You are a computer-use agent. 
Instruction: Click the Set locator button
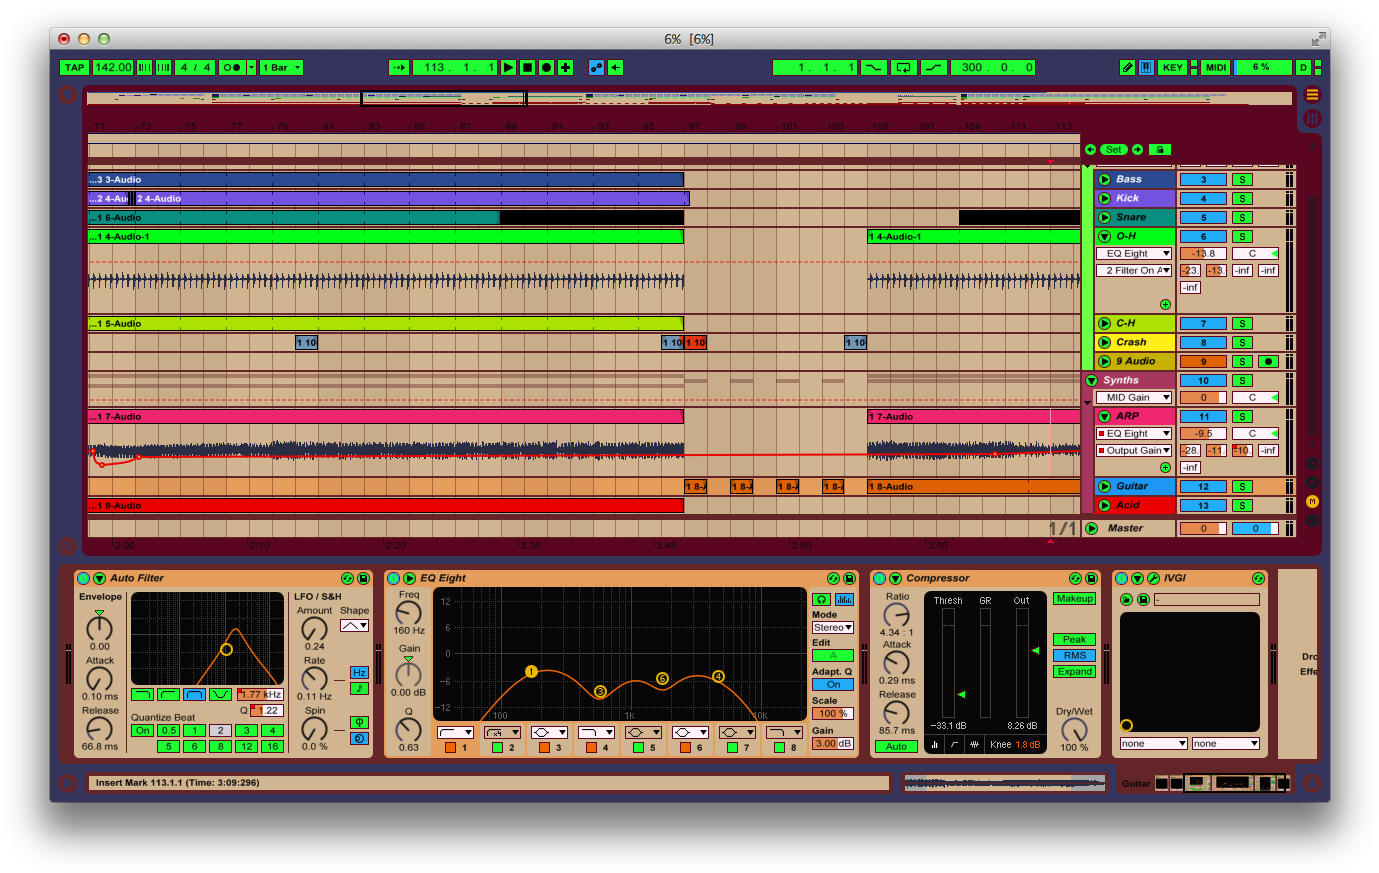click(x=1114, y=150)
